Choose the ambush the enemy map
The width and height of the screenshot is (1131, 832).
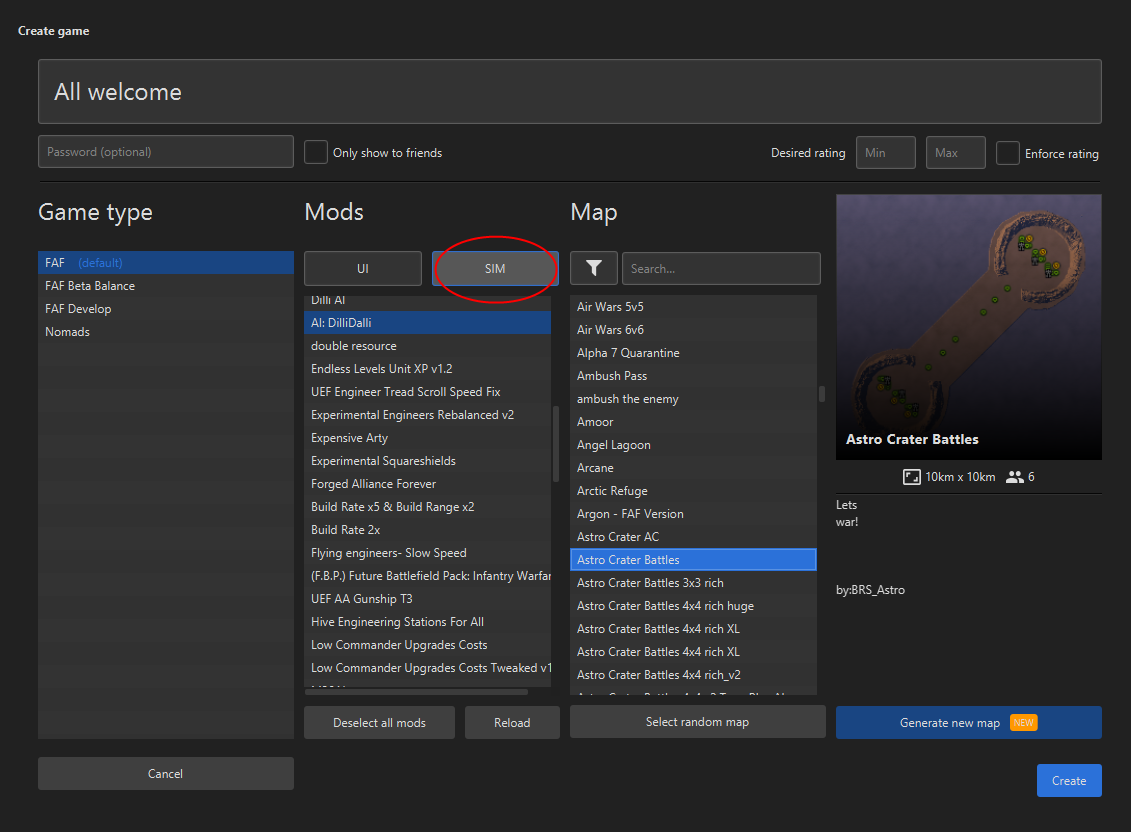[693, 399]
